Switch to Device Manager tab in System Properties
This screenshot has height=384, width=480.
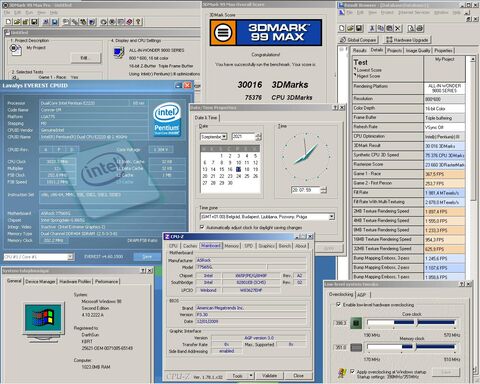pos(40,281)
